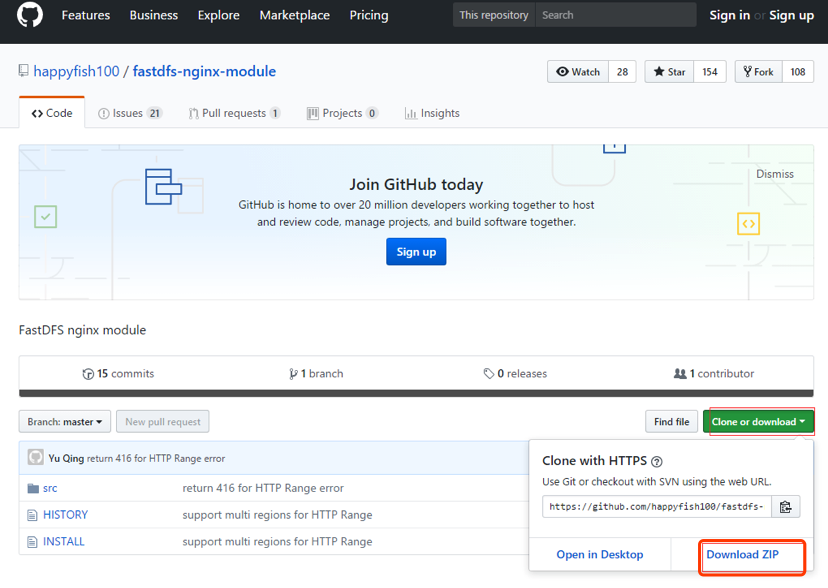The width and height of the screenshot is (828, 588).
Task: Fork this repository
Action: coord(758,72)
